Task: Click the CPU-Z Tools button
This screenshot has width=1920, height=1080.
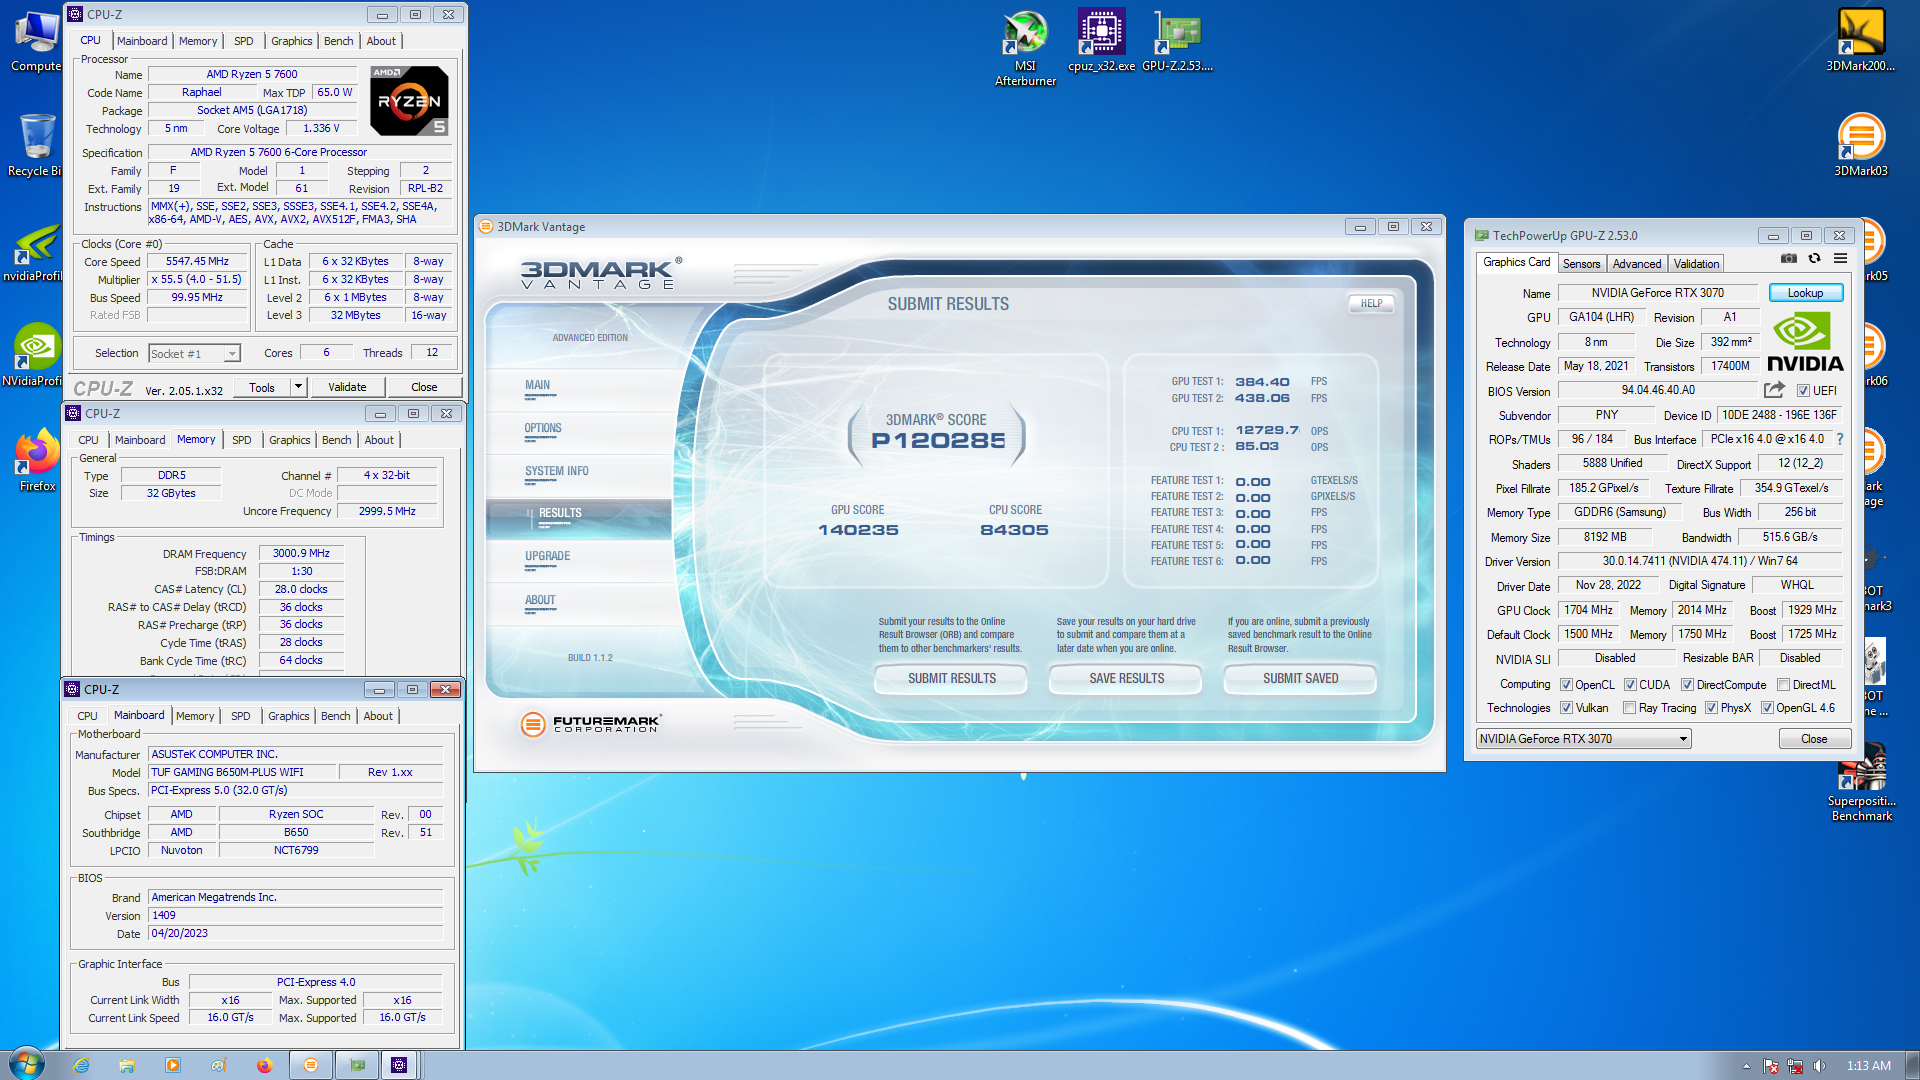Action: point(262,387)
